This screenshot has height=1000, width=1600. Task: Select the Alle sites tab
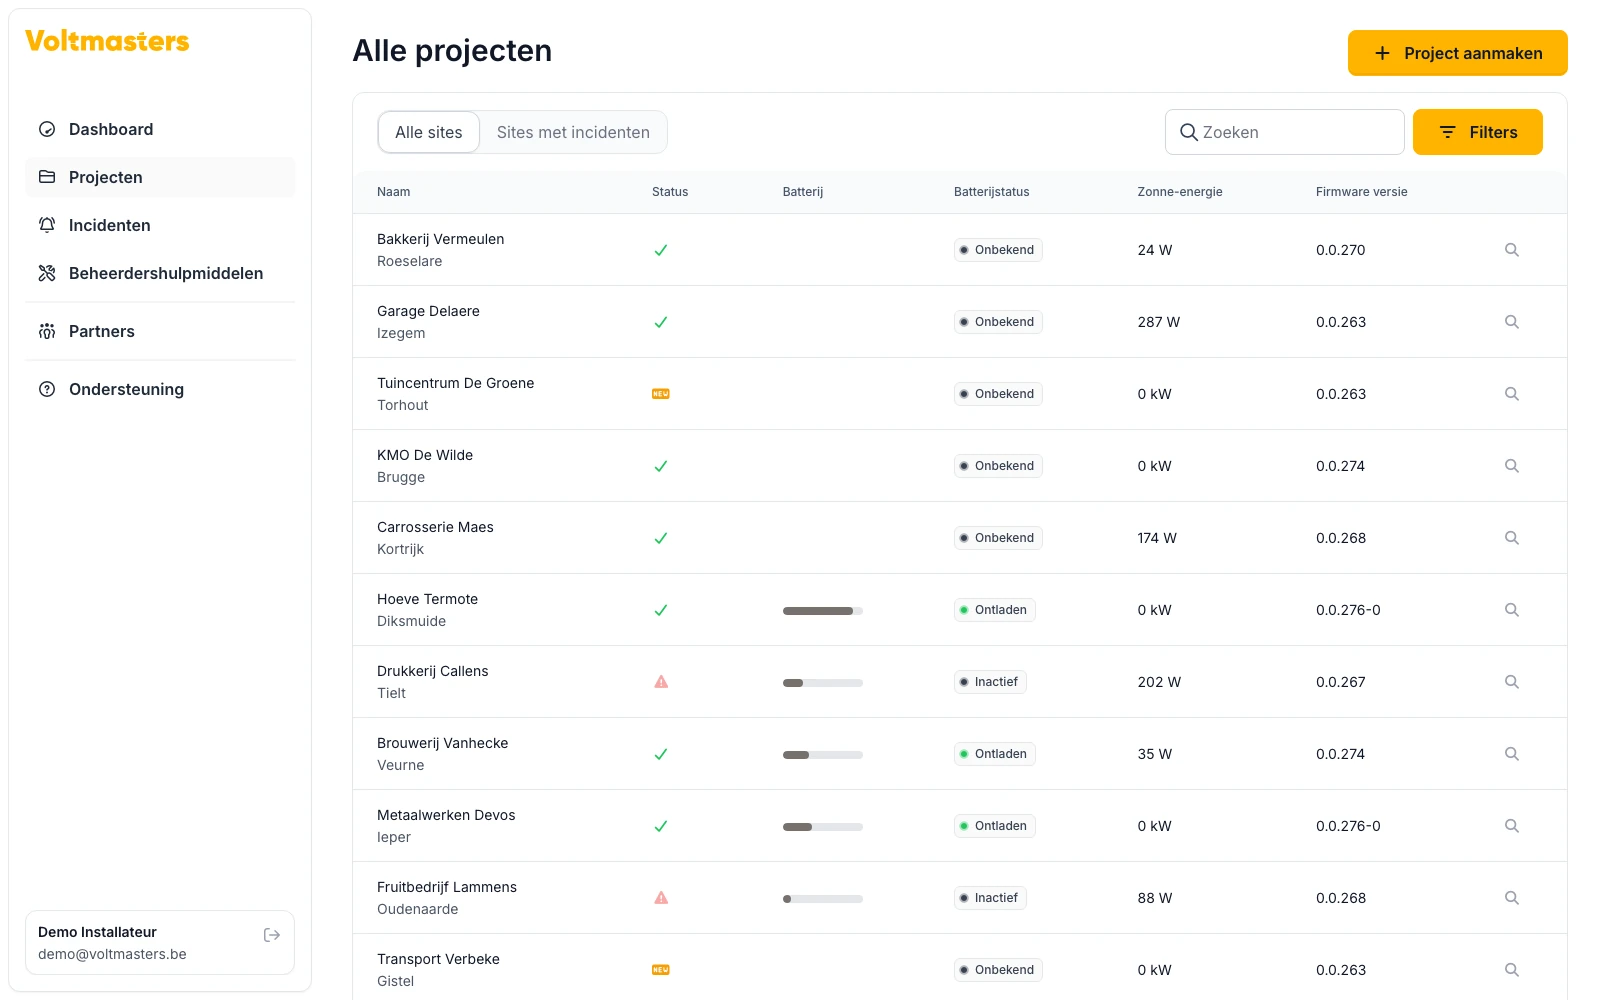pyautogui.click(x=429, y=132)
